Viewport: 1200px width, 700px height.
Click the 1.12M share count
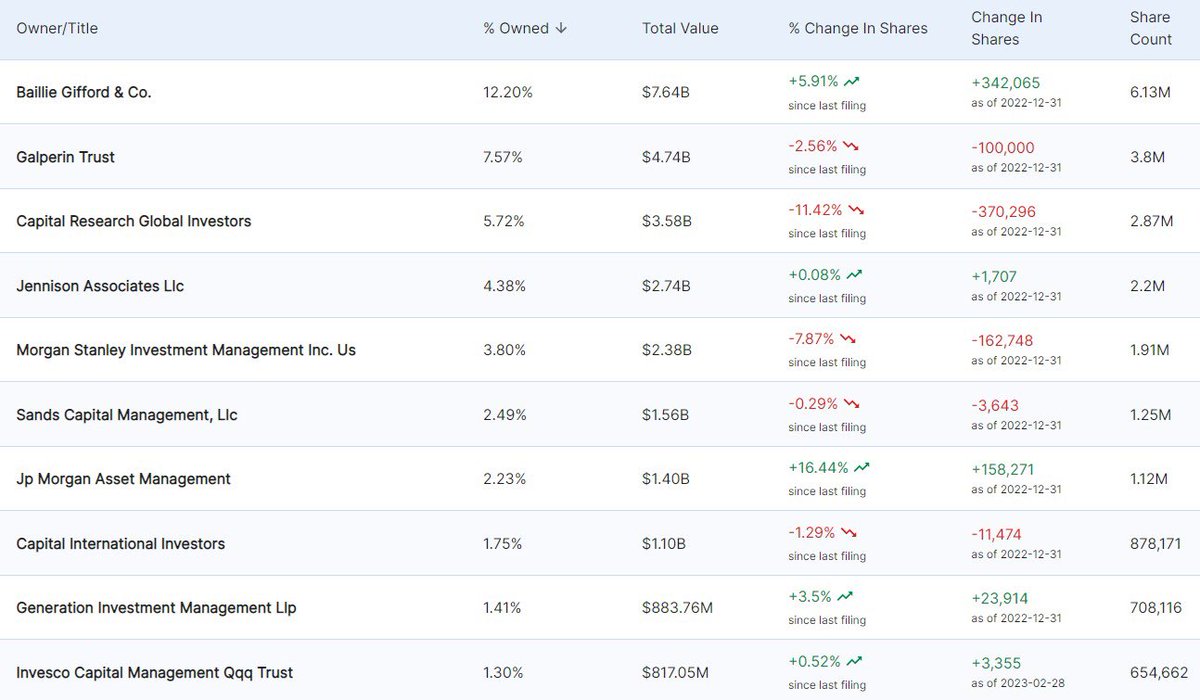pyautogui.click(x=1148, y=479)
